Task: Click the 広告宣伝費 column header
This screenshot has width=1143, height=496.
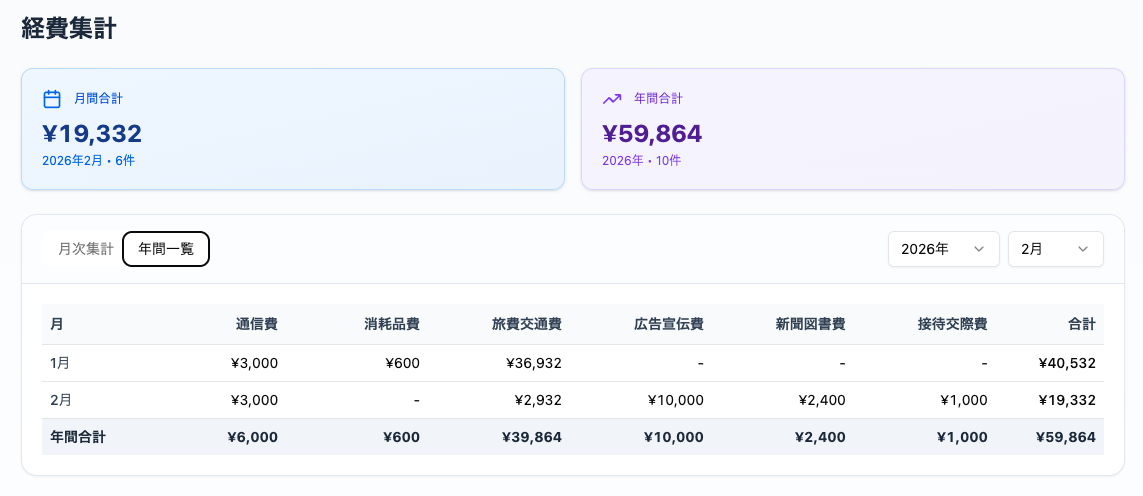Action: 669,324
